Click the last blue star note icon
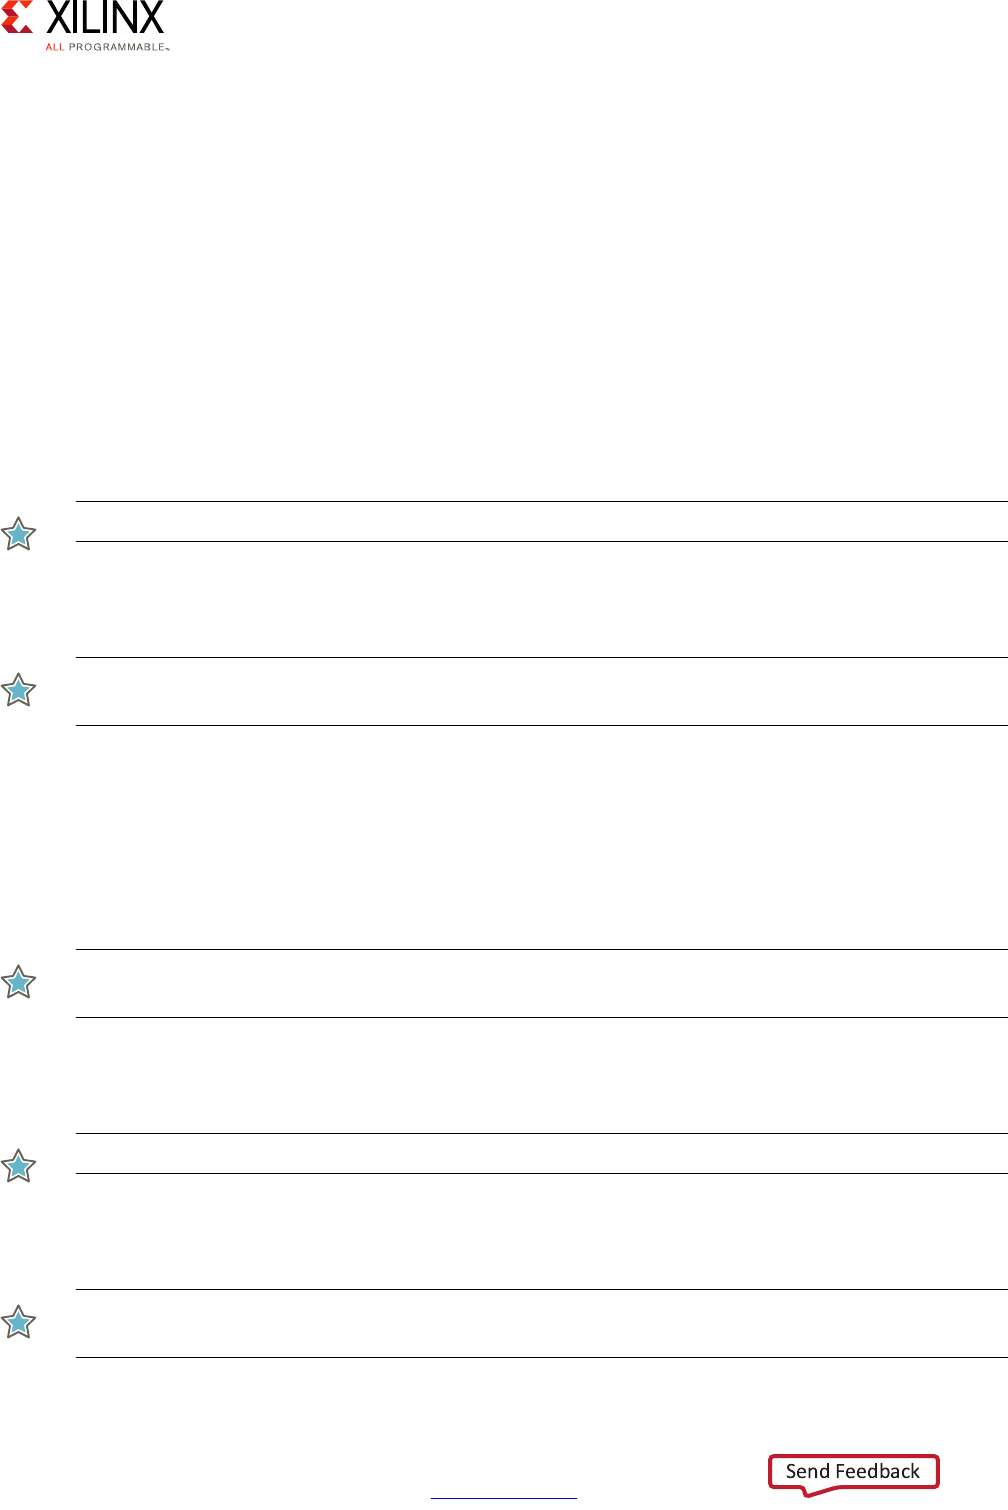Screen dimensions: 1008x1510 (19, 1322)
